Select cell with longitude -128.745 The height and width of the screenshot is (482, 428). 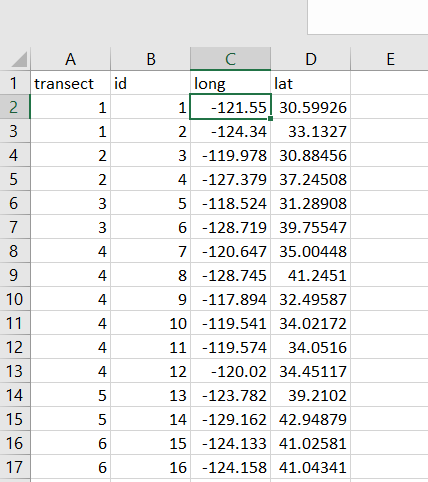(230, 275)
